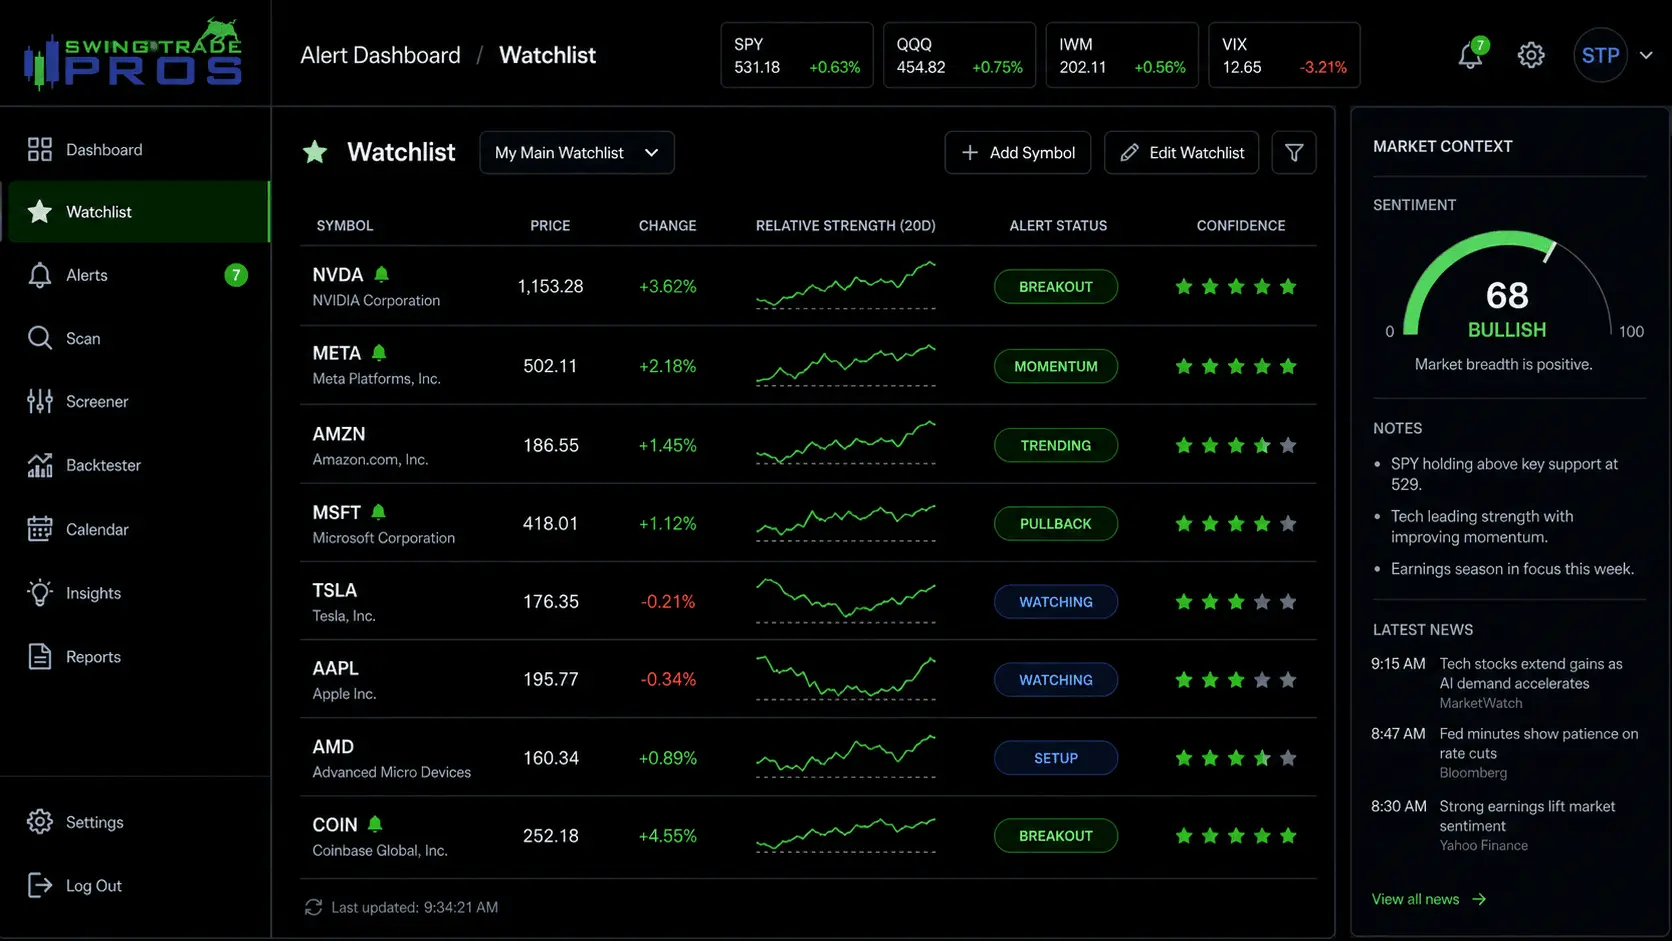This screenshot has width=1672, height=941.
Task: Click View all news link
Action: point(1429,899)
